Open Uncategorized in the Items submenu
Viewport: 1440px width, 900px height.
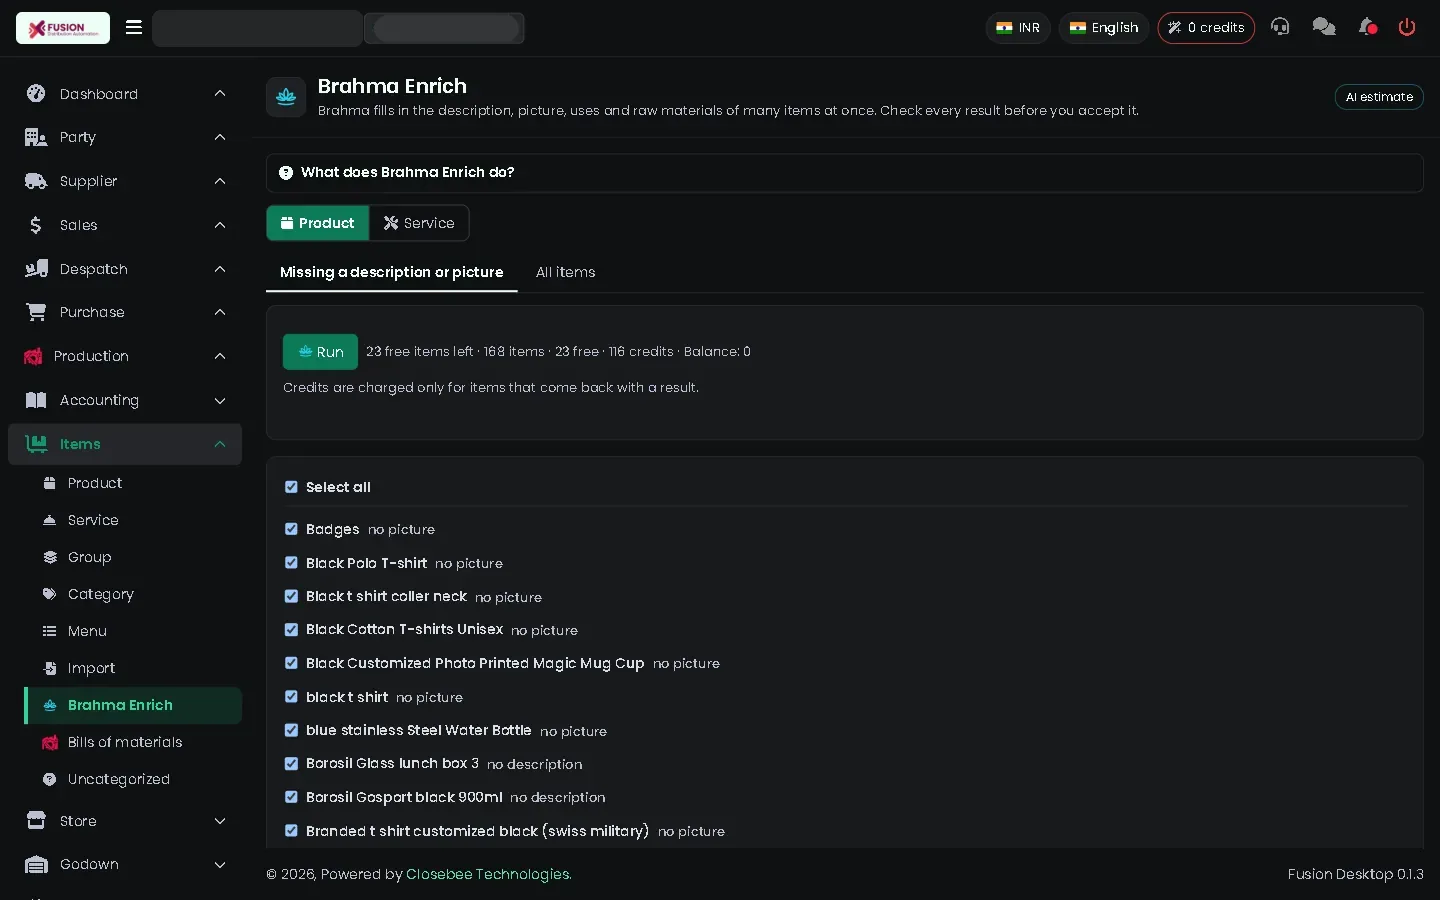[133, 779]
